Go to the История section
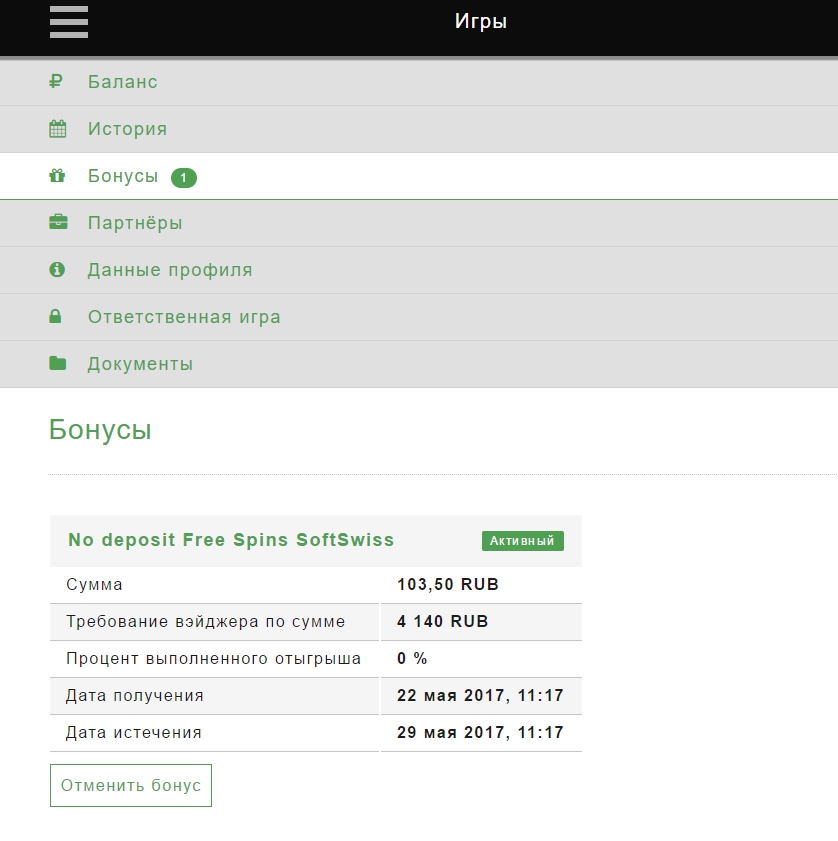This screenshot has width=838, height=841. [x=127, y=129]
